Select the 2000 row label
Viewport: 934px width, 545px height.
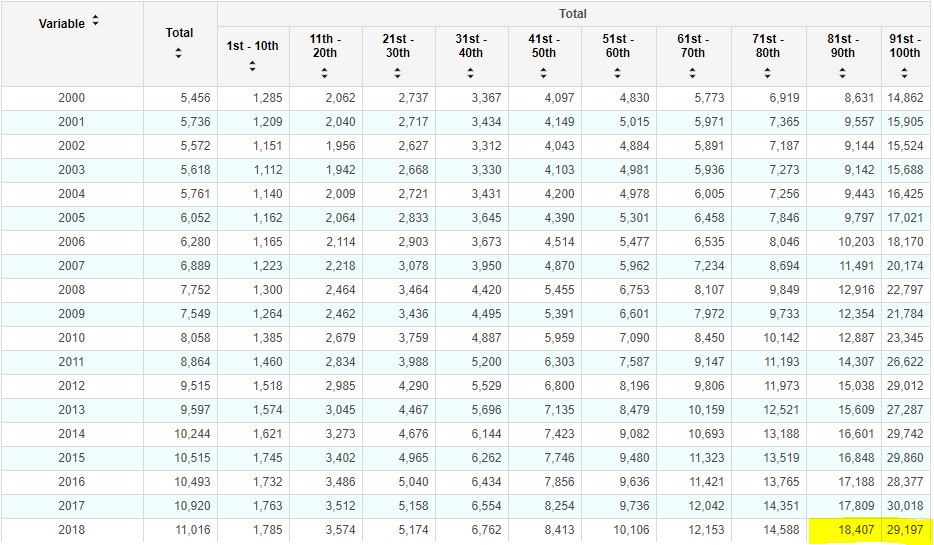72,98
